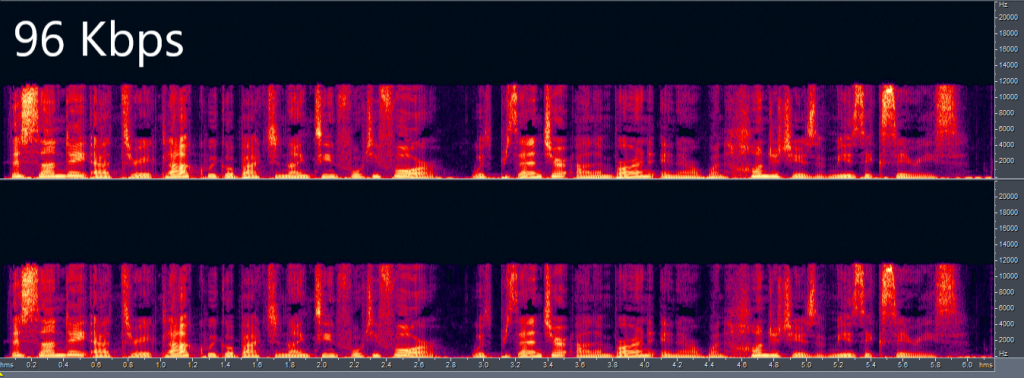The width and height of the screenshot is (1024, 378).
Task: Click the 4.0 mark on the time ruler
Action: pyautogui.click(x=645, y=364)
